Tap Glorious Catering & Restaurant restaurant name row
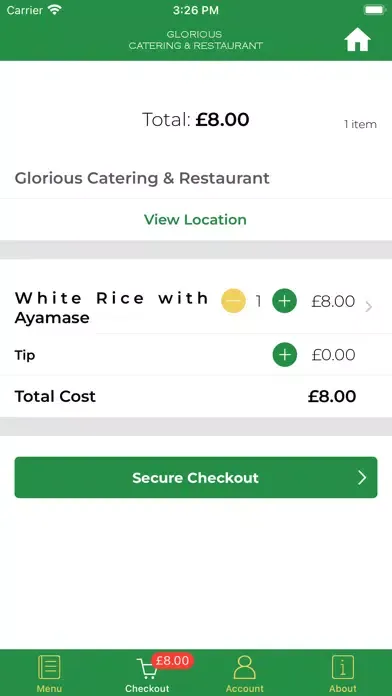Screen dimensions: 392x696 click(x=196, y=178)
